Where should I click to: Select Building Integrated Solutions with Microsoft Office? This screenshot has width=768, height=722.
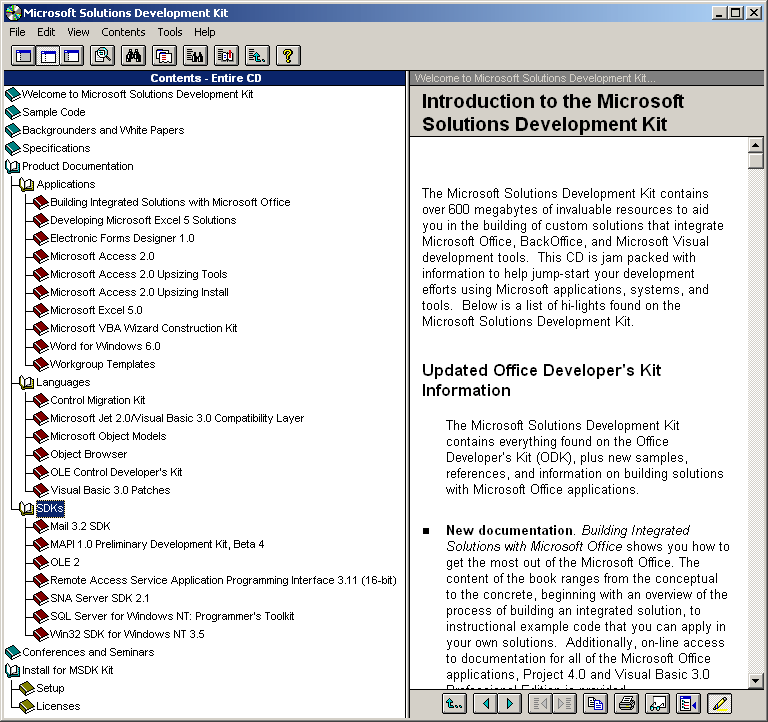pos(170,202)
